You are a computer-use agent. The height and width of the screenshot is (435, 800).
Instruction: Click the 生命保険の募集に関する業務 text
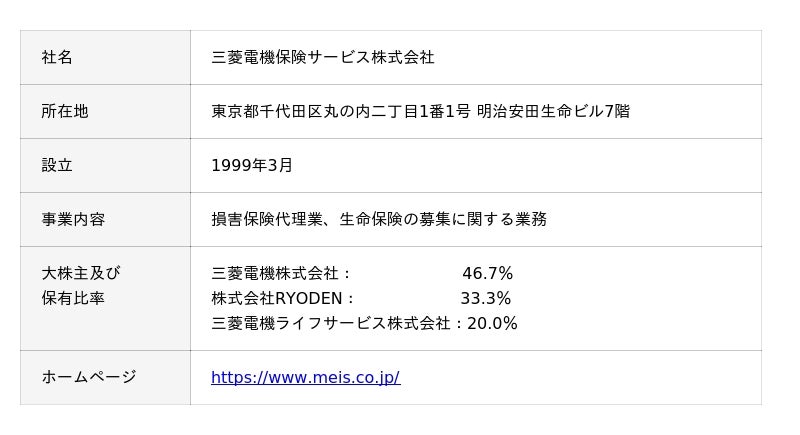click(443, 219)
